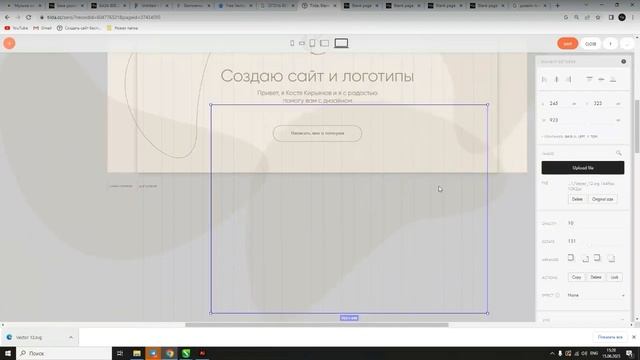
Task: Align element to horizontal center
Action: (556, 80)
